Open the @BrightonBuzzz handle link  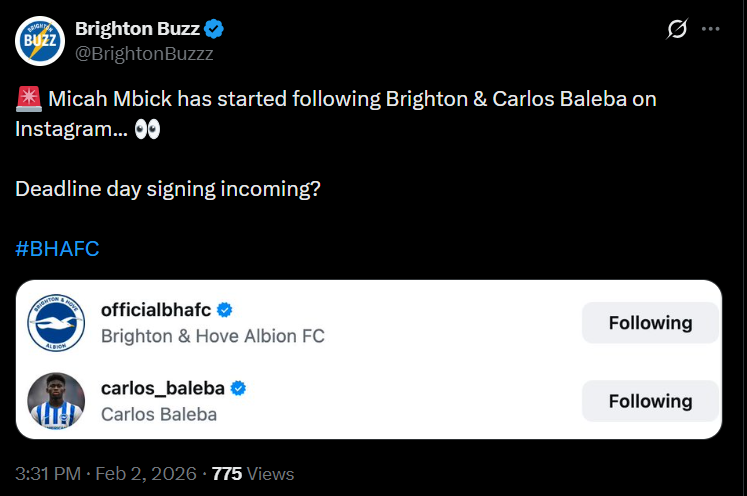pos(144,53)
